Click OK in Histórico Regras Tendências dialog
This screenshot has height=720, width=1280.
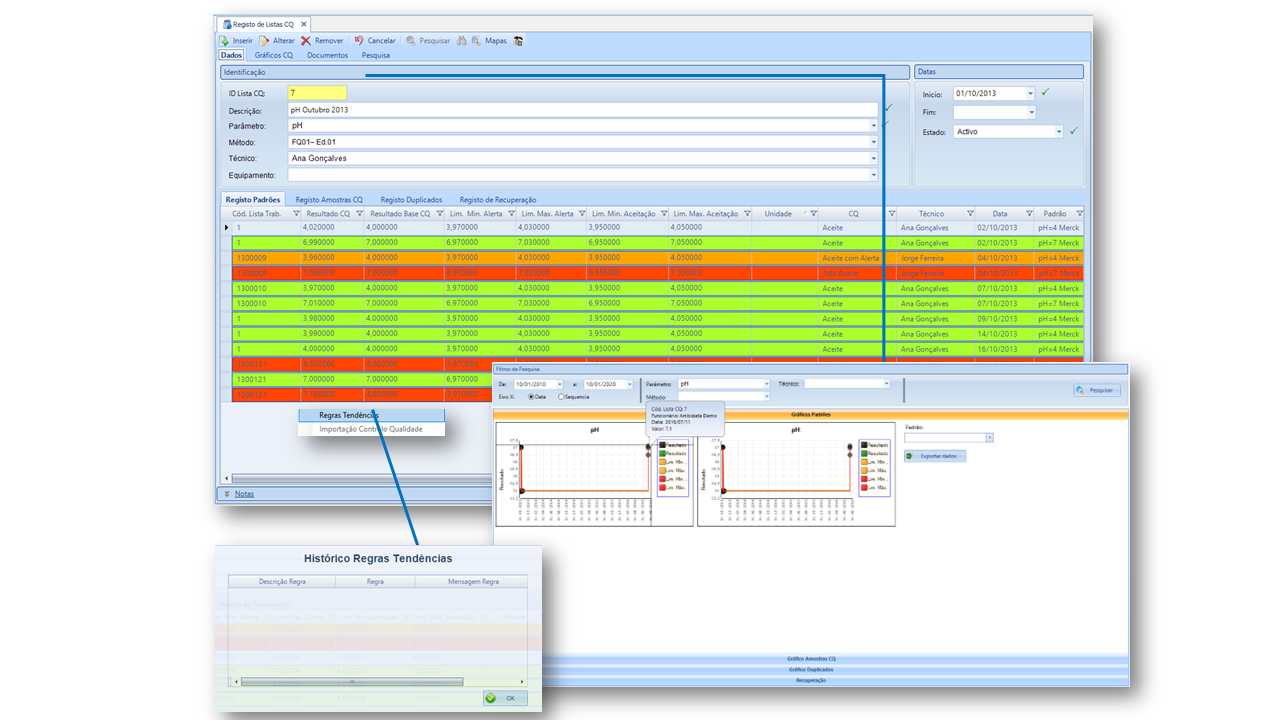tap(504, 698)
